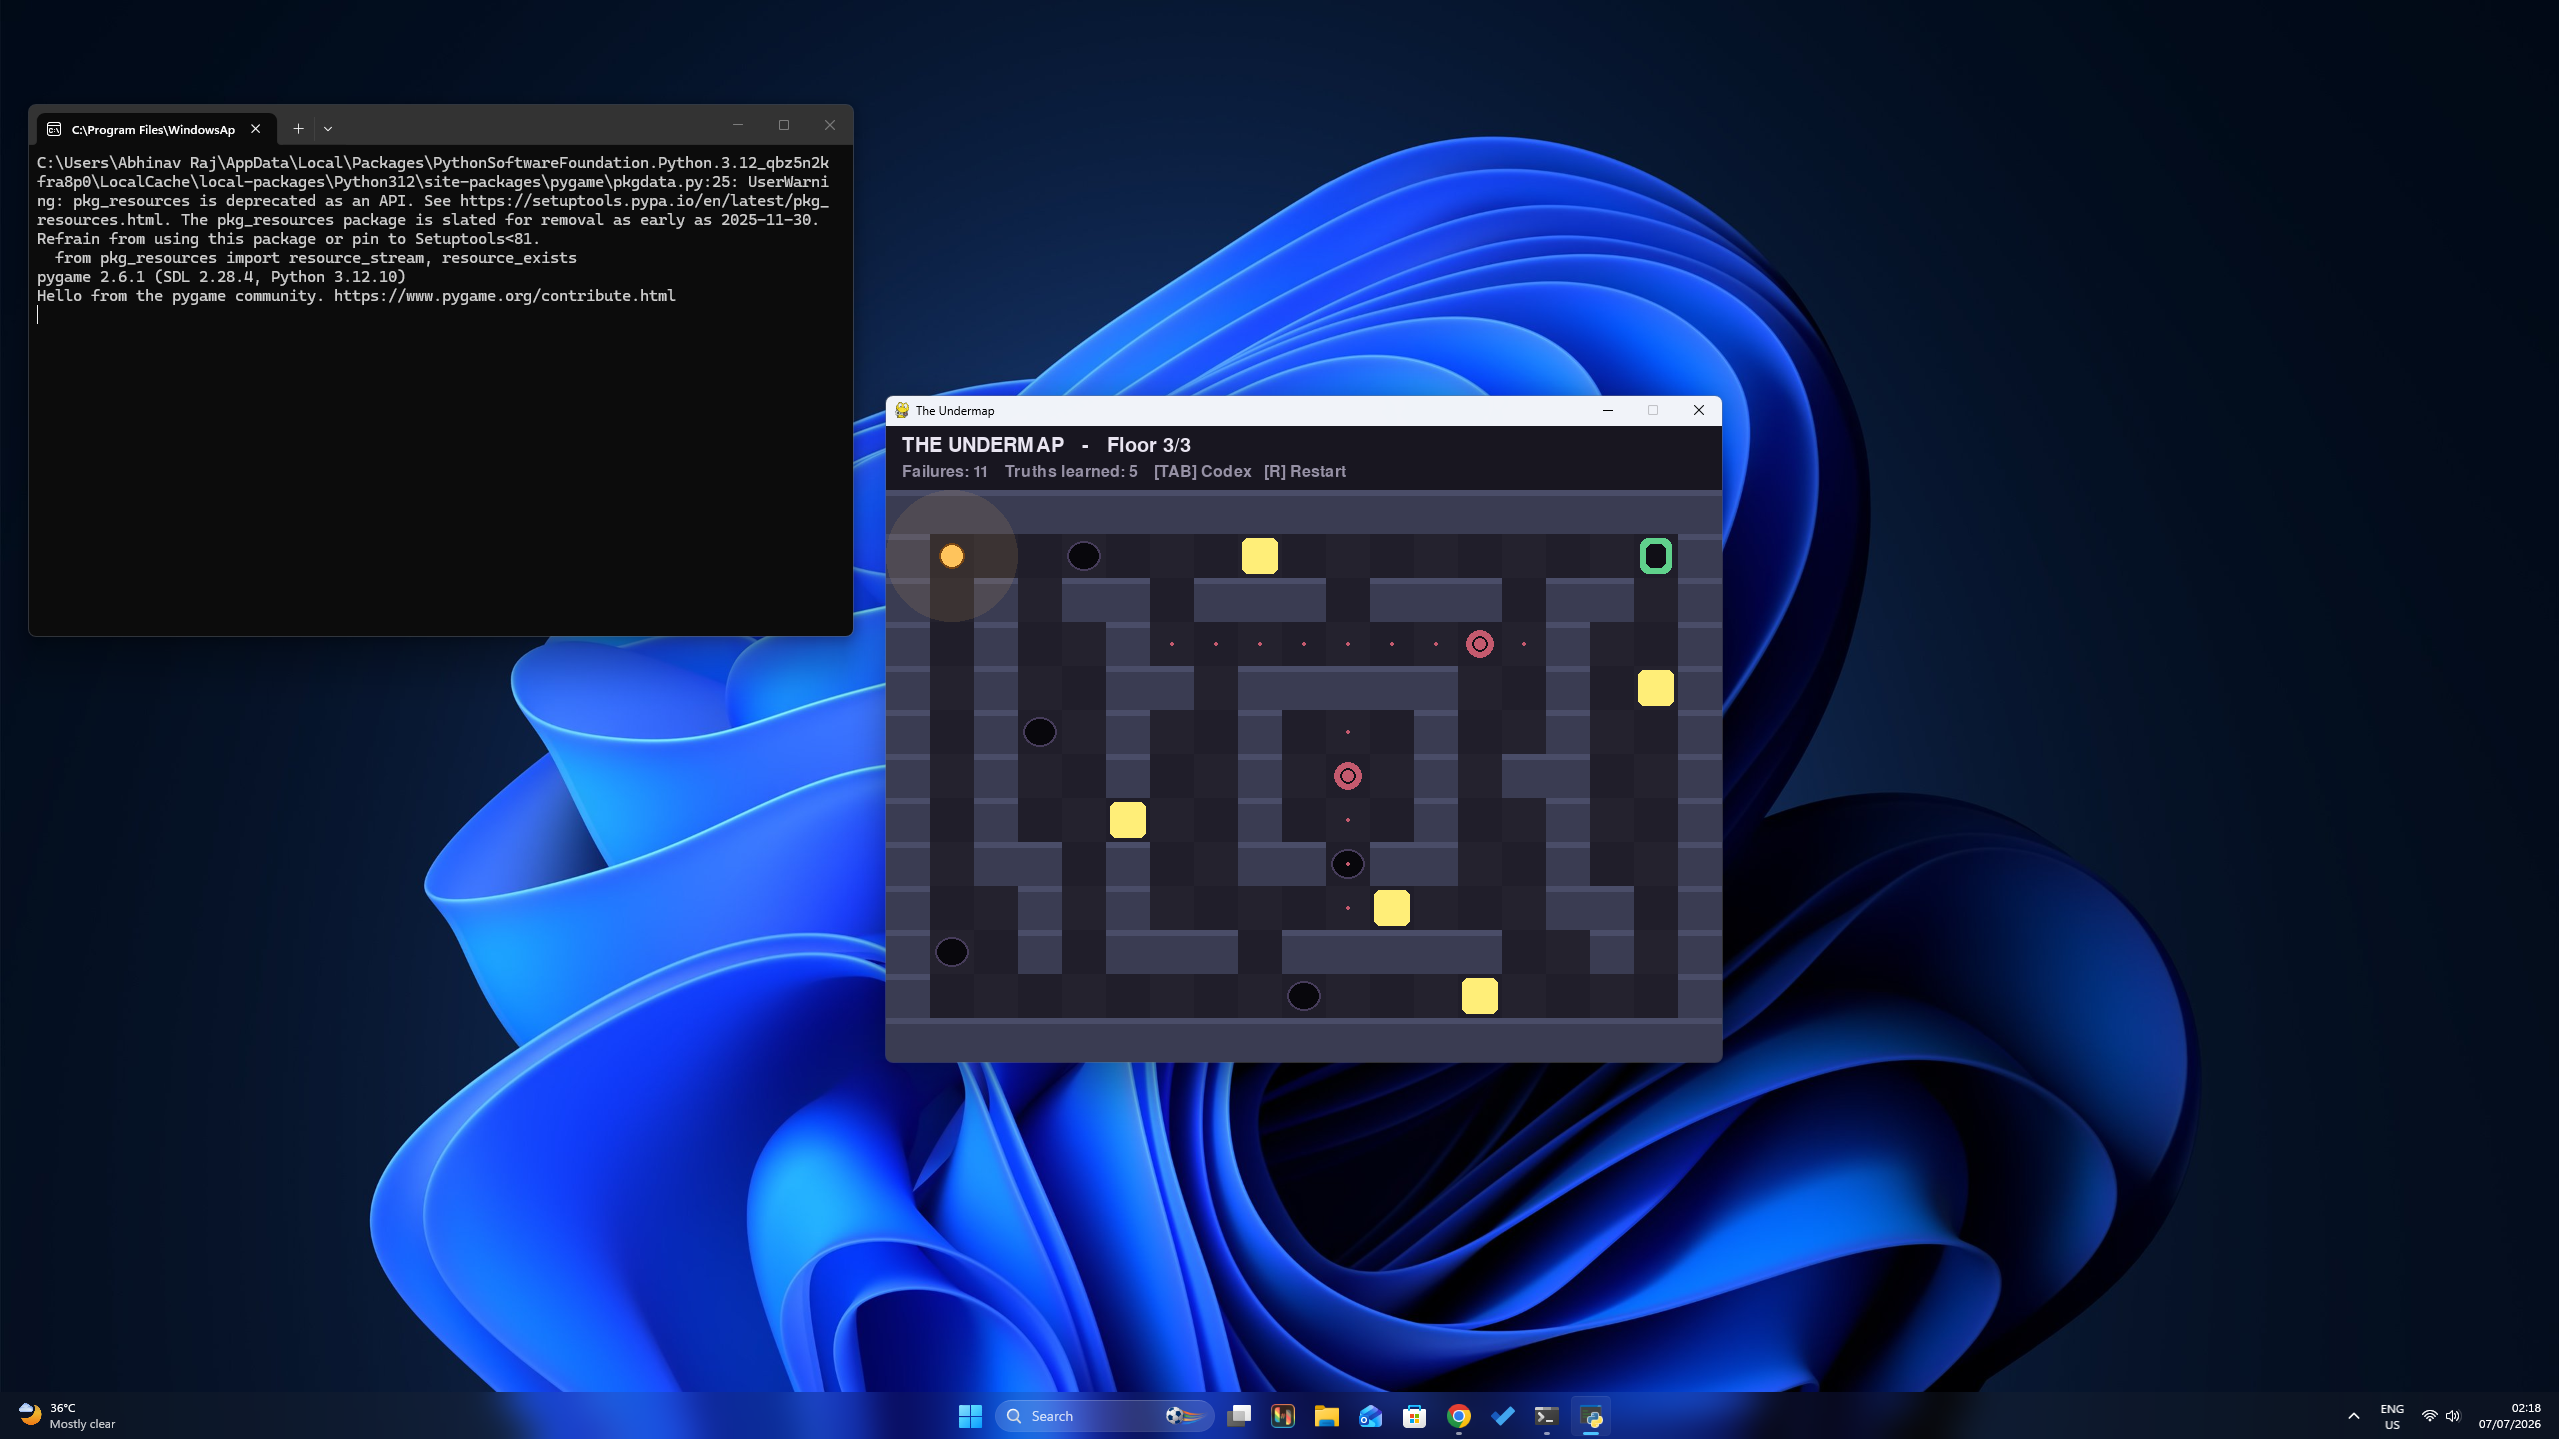Viewport: 2559px width, 1439px height.
Task: Click the yellow tile below the green exit
Action: coord(1655,688)
